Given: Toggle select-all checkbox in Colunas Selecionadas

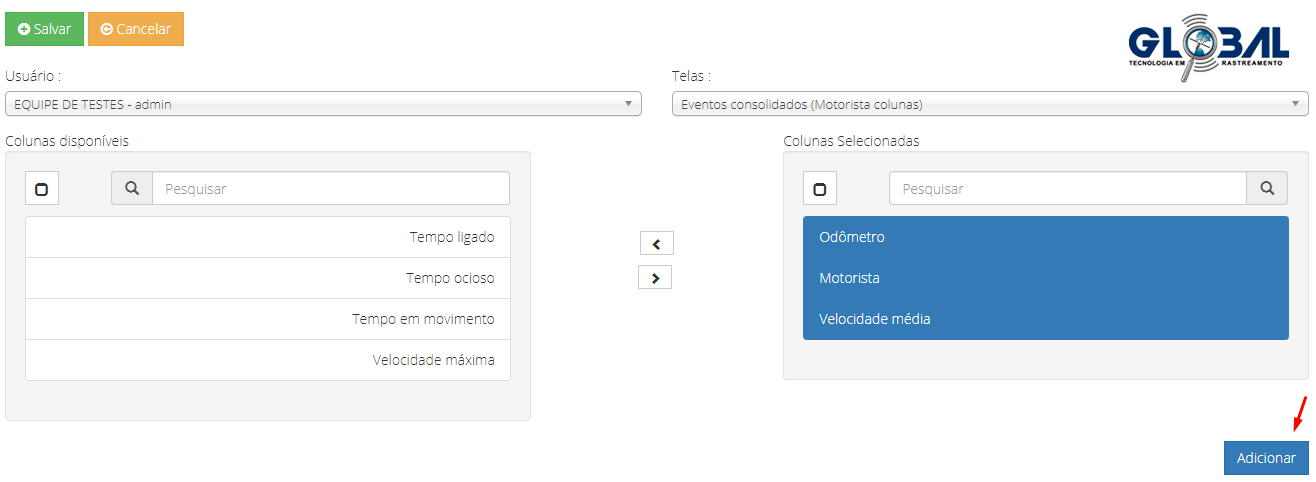Looking at the screenshot, I should pos(820,189).
